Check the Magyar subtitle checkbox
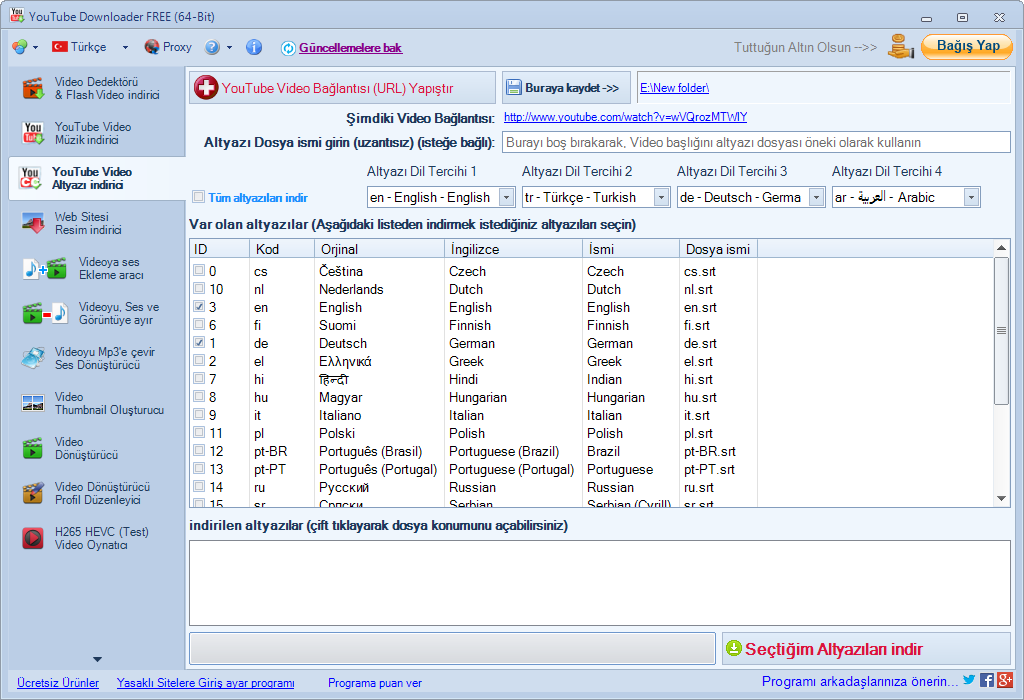 tap(199, 396)
